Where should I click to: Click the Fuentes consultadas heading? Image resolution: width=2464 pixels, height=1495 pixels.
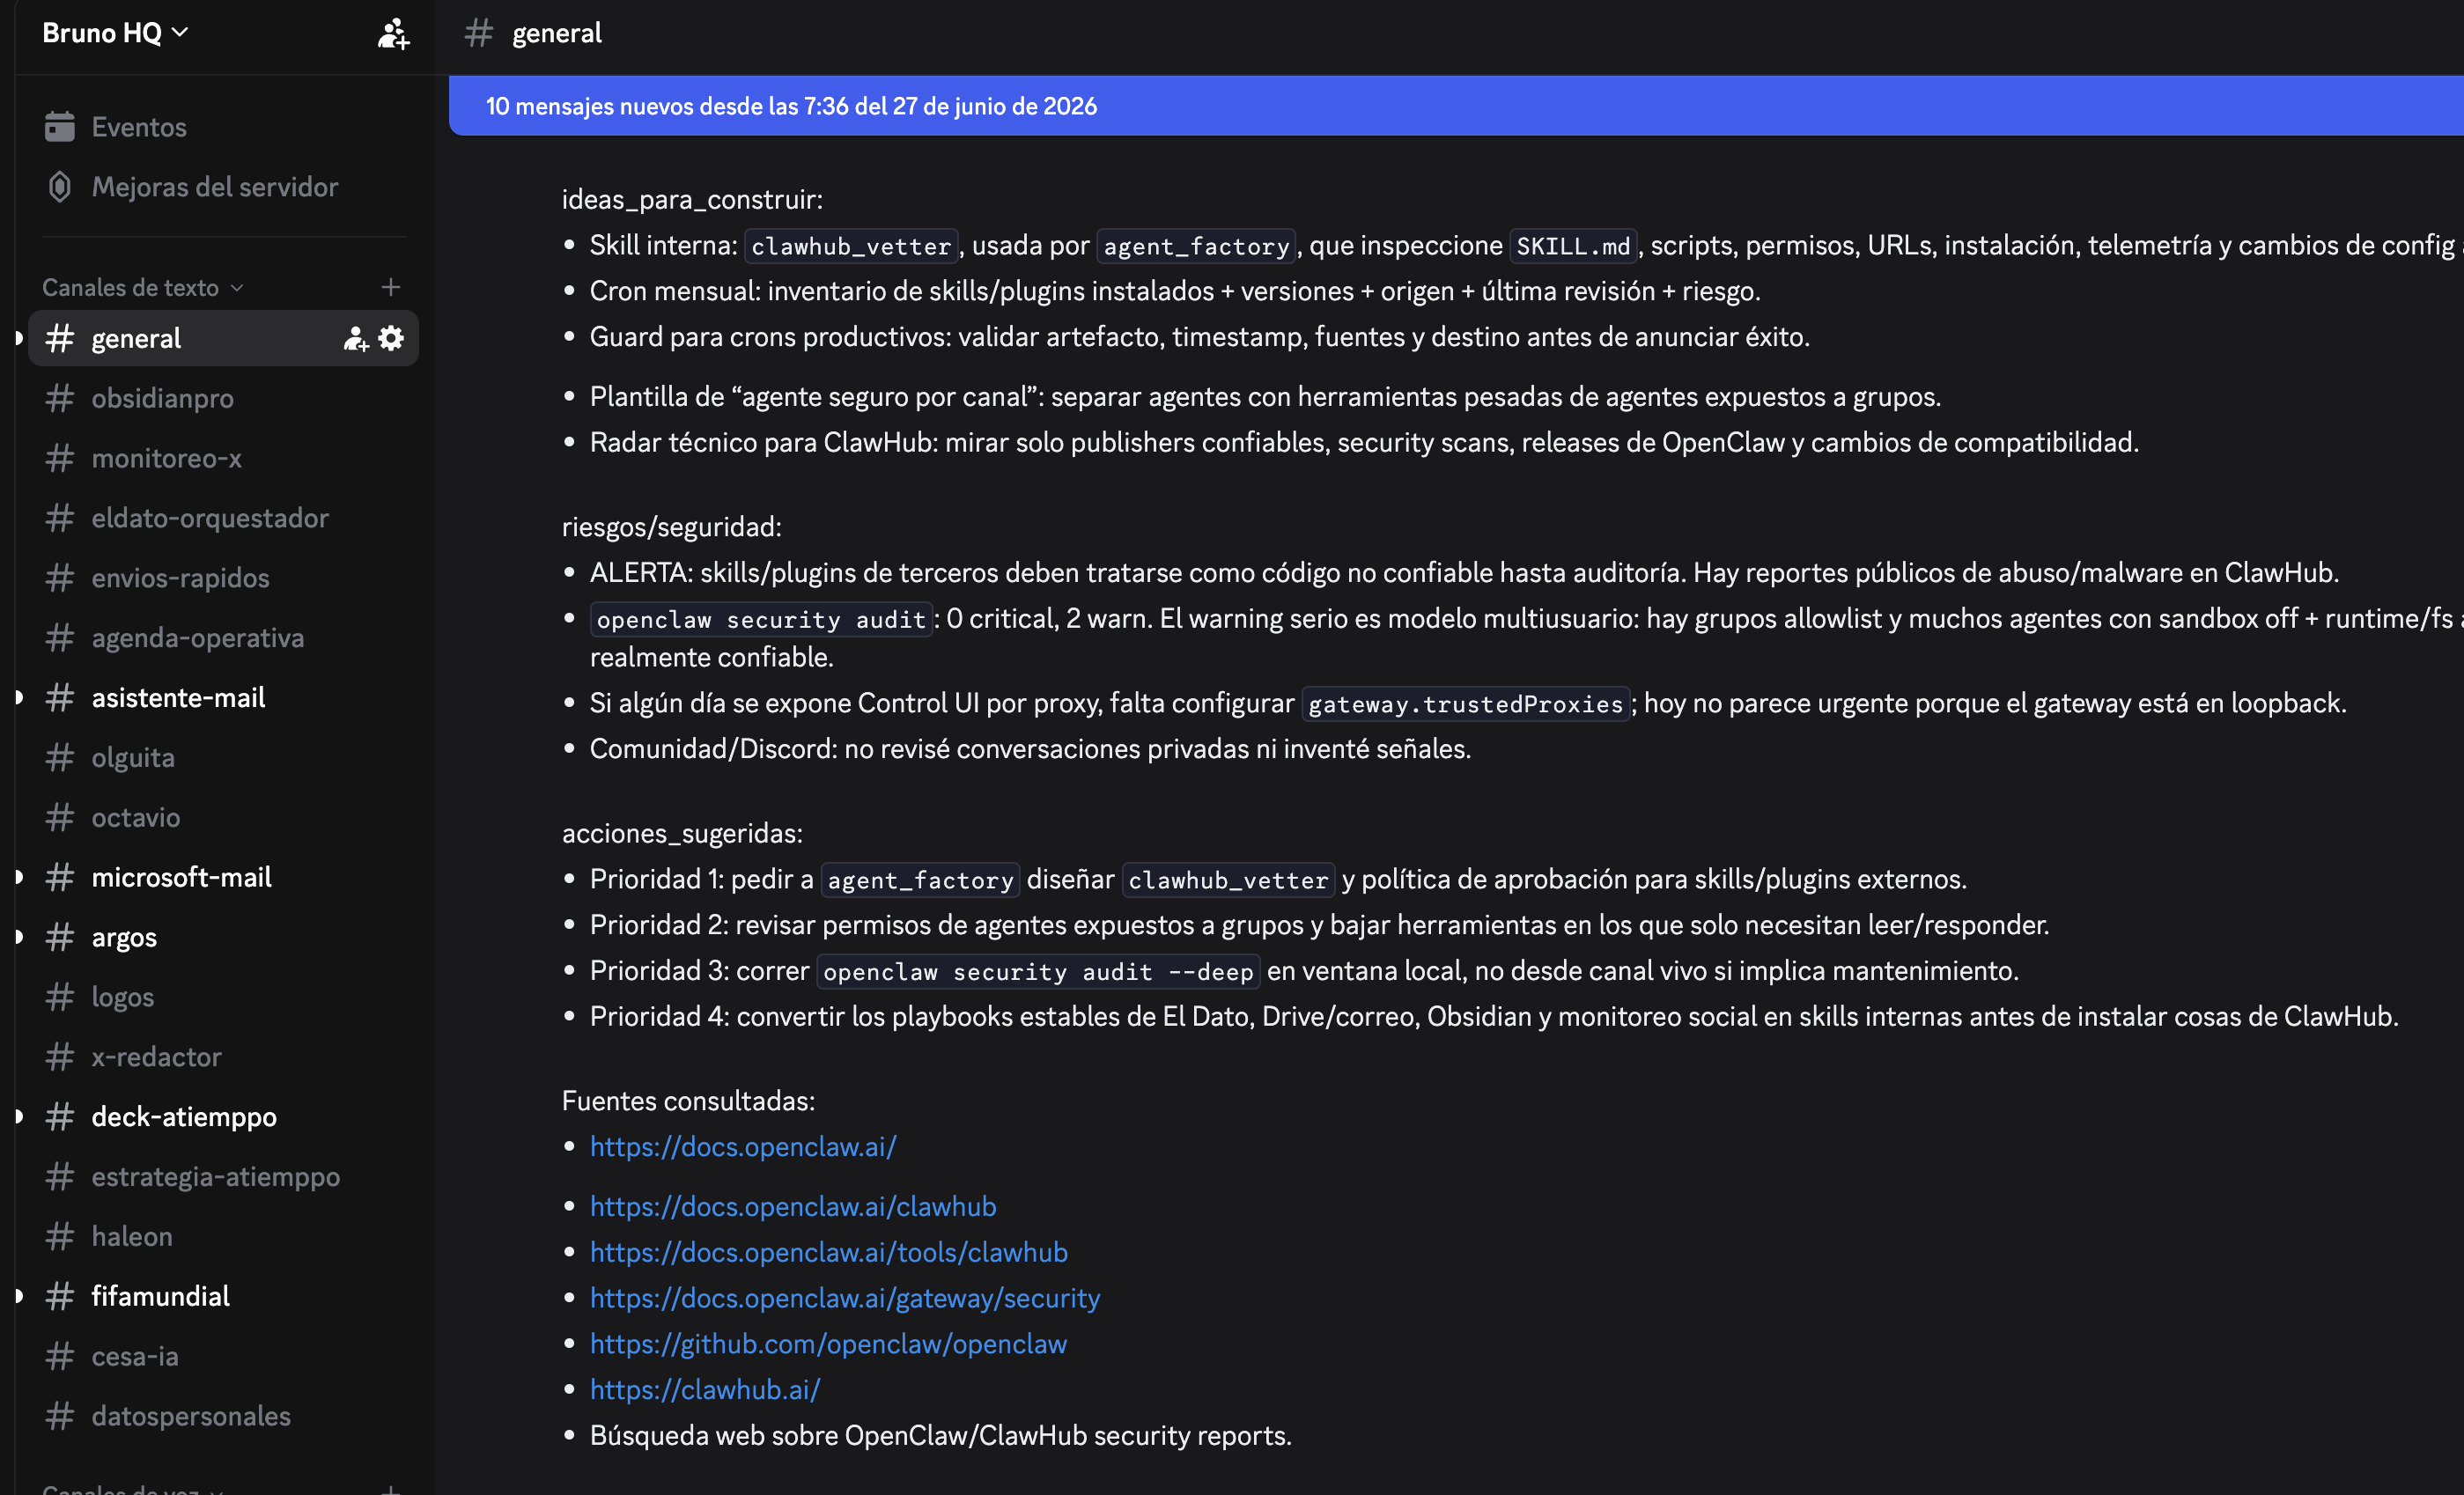(688, 1101)
